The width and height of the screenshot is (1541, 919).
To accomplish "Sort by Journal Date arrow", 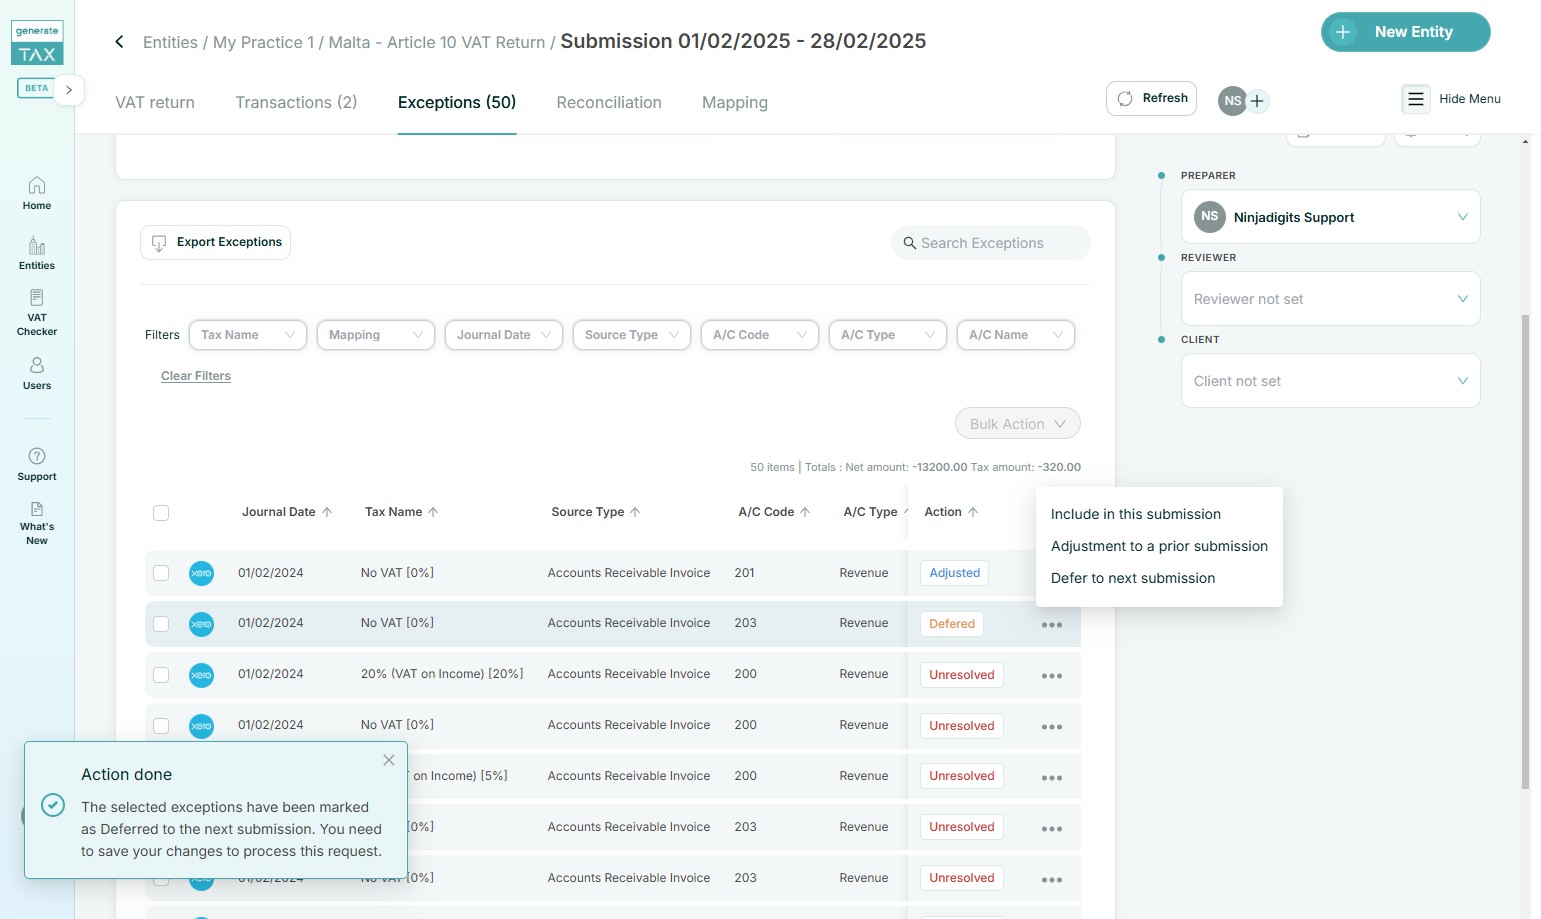I will 327,512.
